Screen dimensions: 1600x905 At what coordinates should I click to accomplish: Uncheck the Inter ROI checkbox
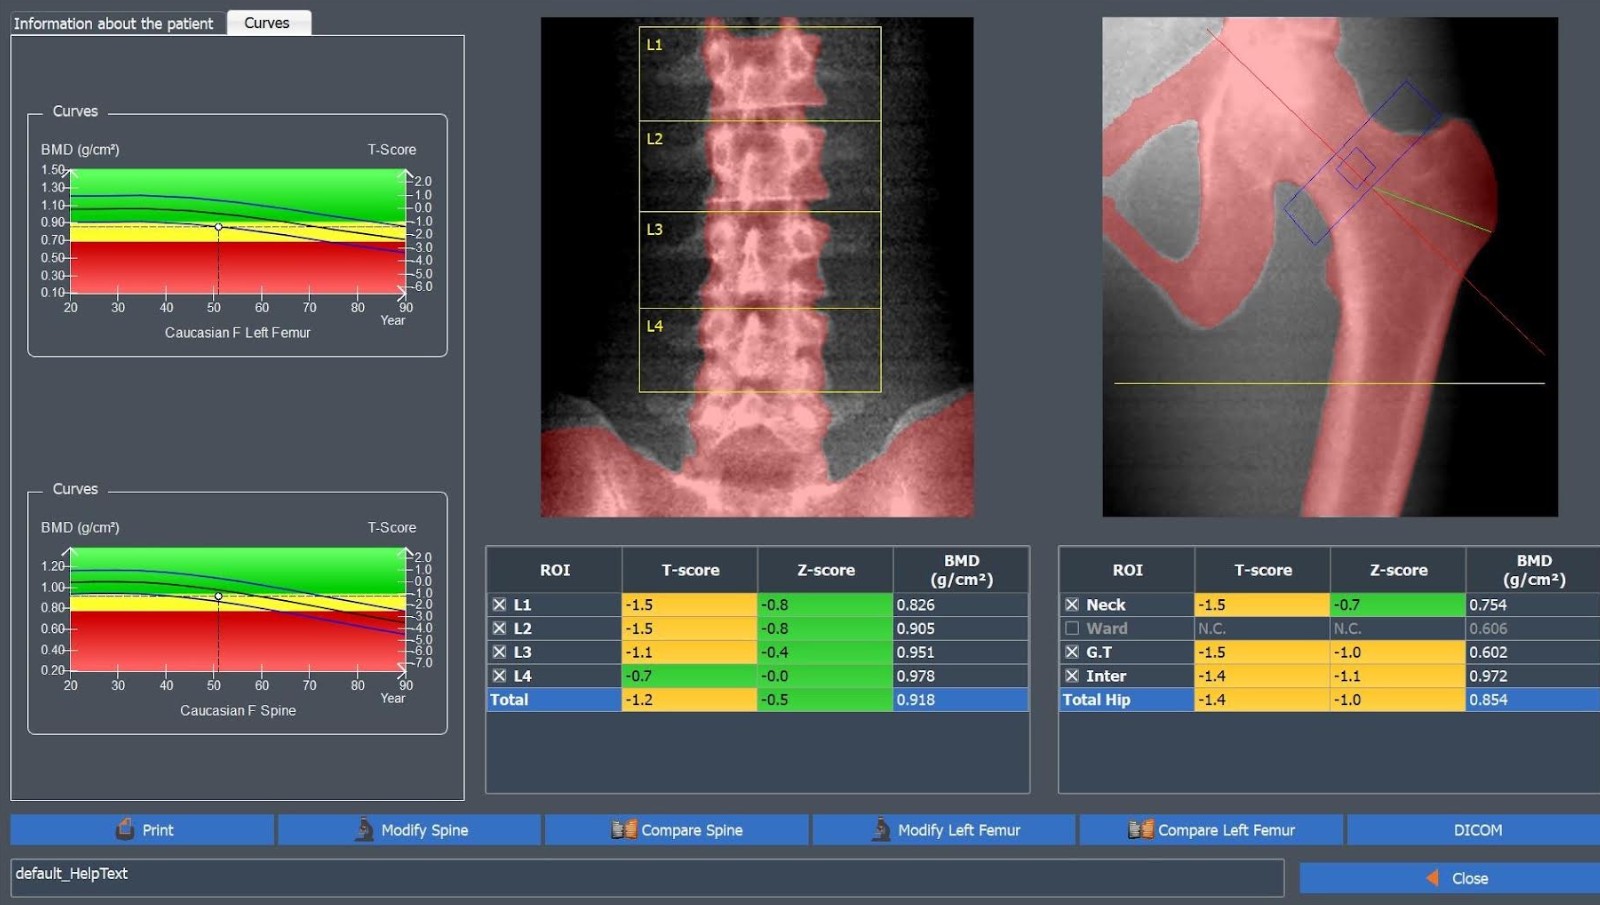(1072, 676)
